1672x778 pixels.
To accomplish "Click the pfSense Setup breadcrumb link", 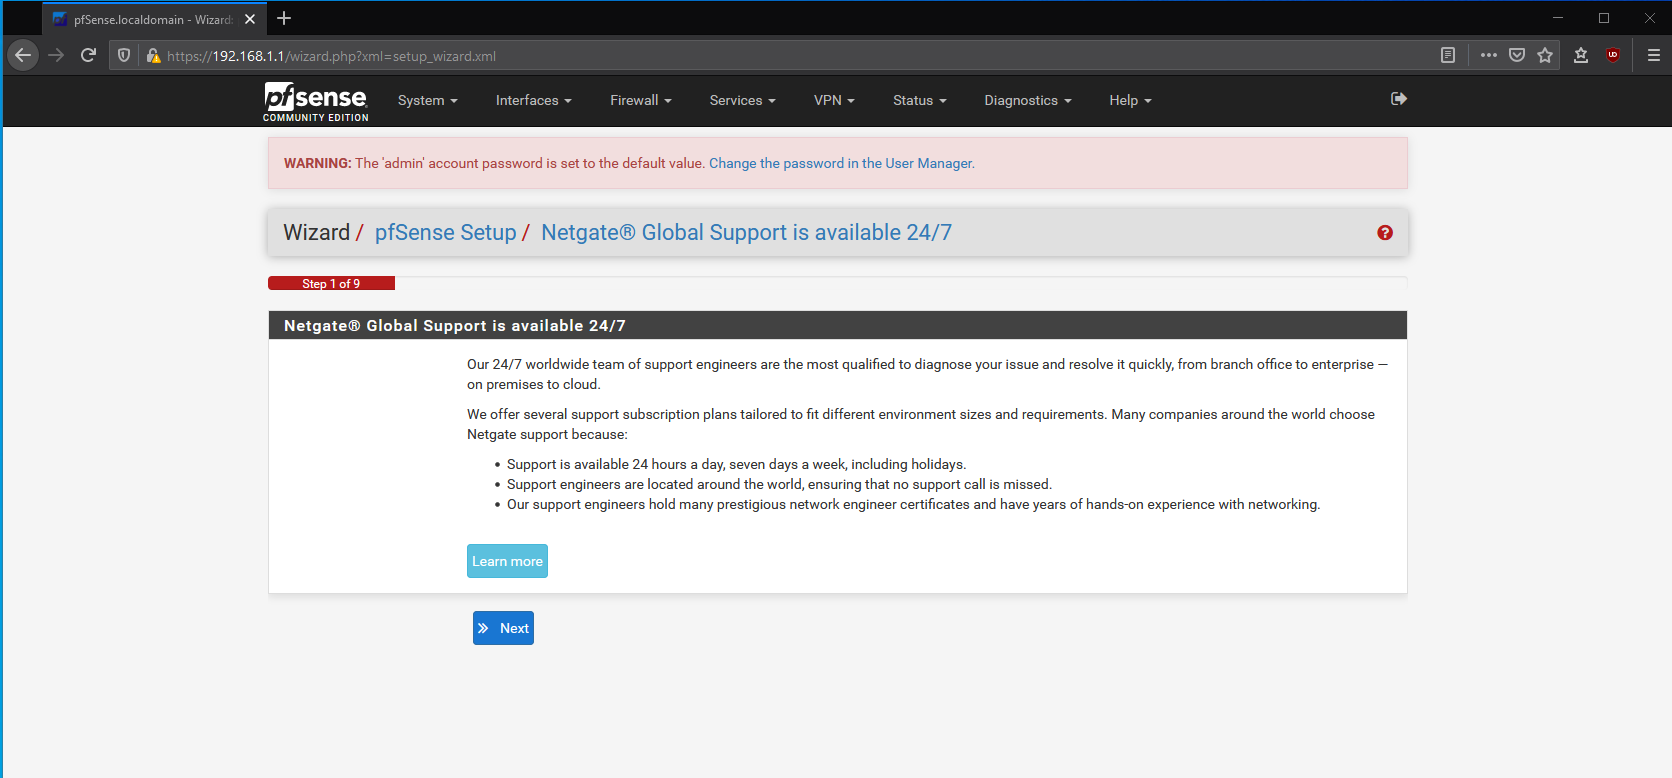I will click(x=445, y=232).
